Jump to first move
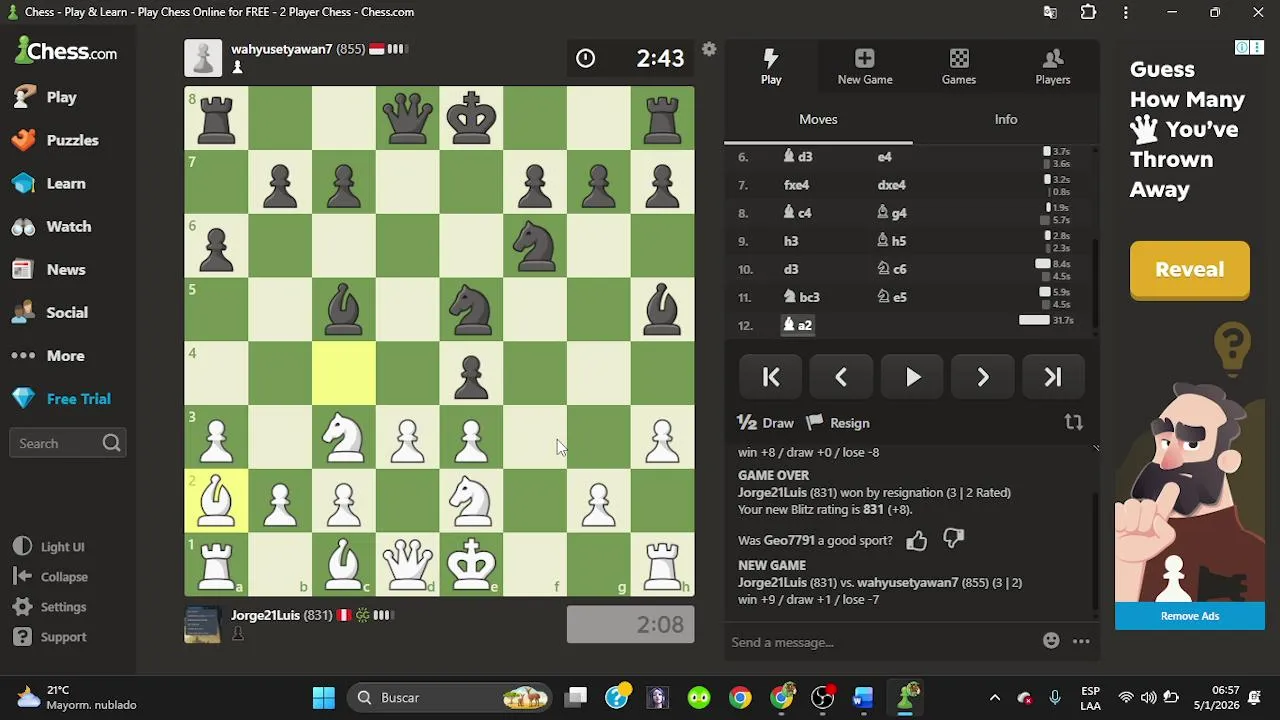 click(x=771, y=377)
